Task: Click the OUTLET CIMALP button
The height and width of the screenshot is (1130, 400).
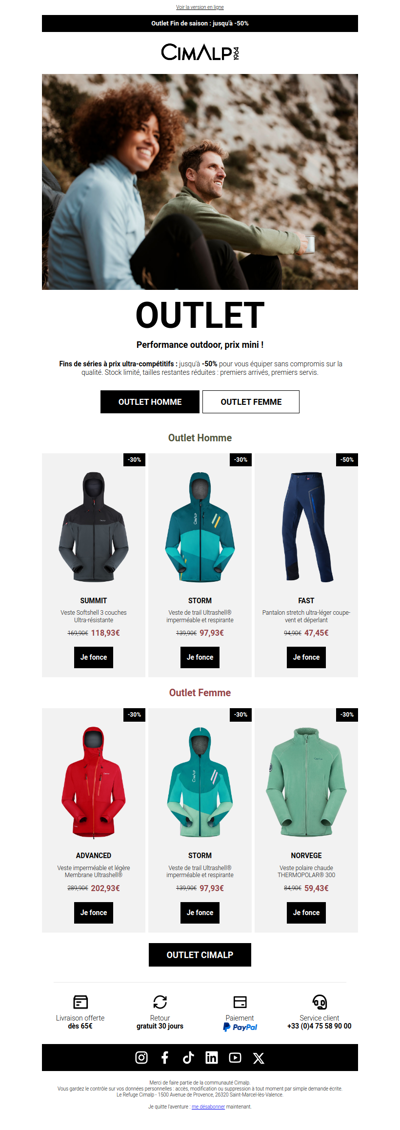Action: (200, 954)
